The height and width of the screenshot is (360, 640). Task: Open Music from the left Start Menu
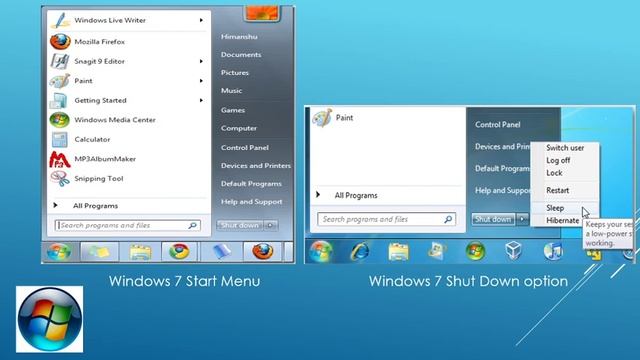tap(231, 91)
